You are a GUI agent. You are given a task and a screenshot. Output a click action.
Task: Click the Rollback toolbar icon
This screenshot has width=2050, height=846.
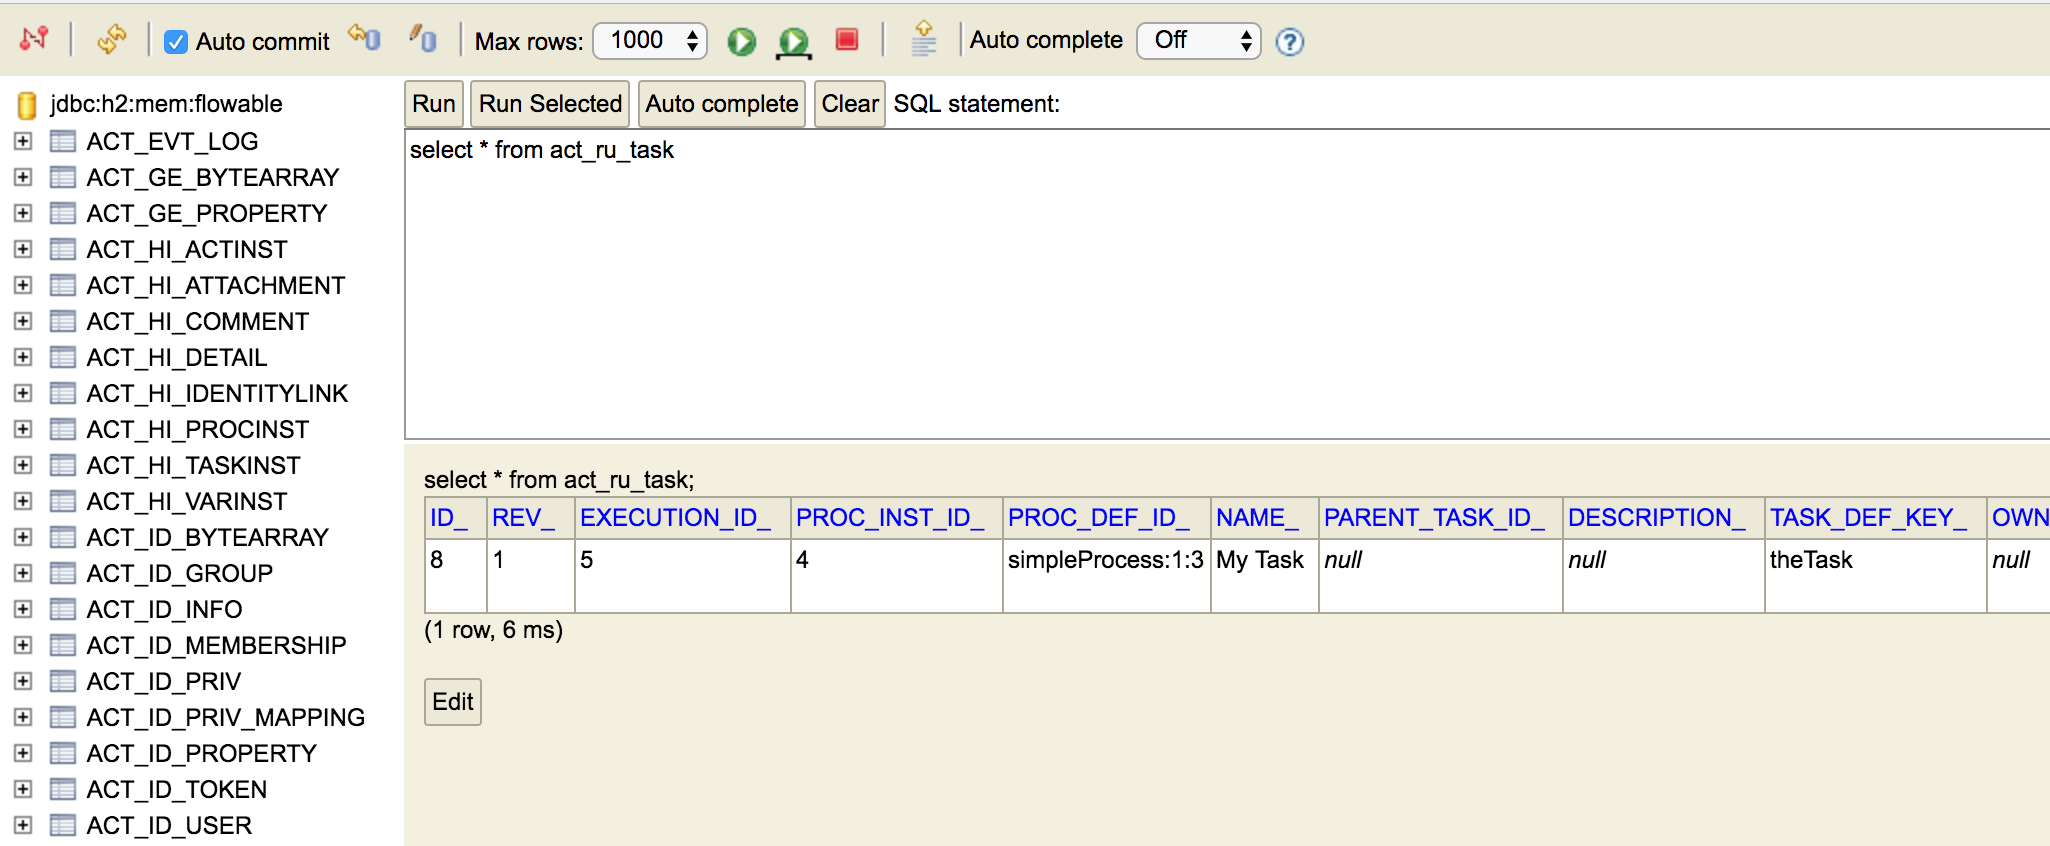364,38
